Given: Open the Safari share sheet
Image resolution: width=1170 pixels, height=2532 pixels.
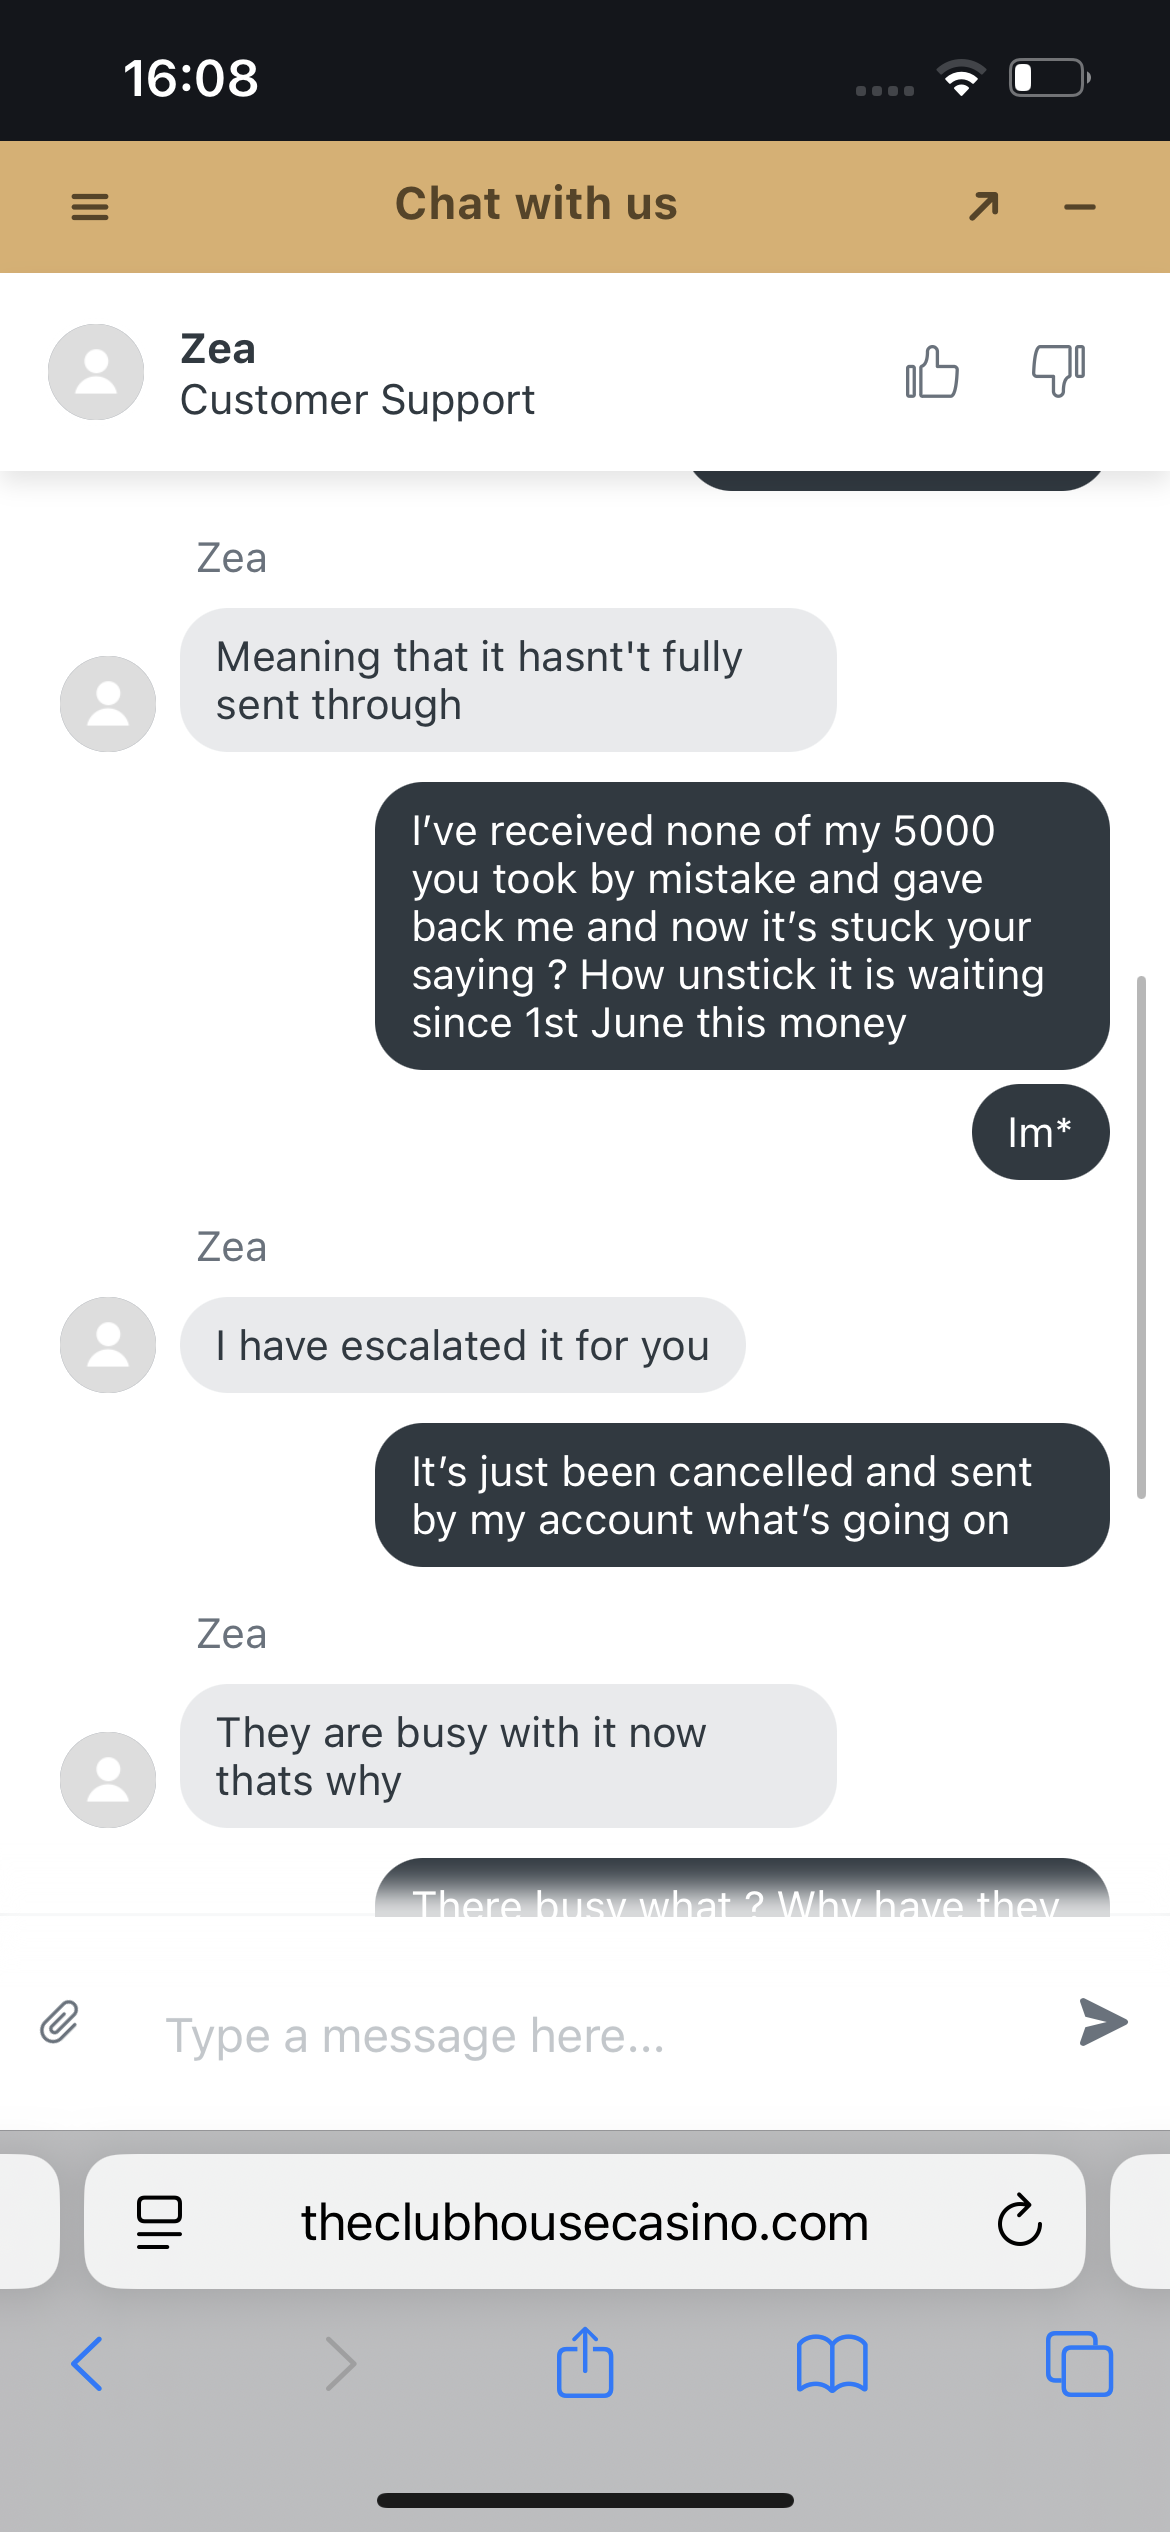Looking at the screenshot, I should point(585,2362).
